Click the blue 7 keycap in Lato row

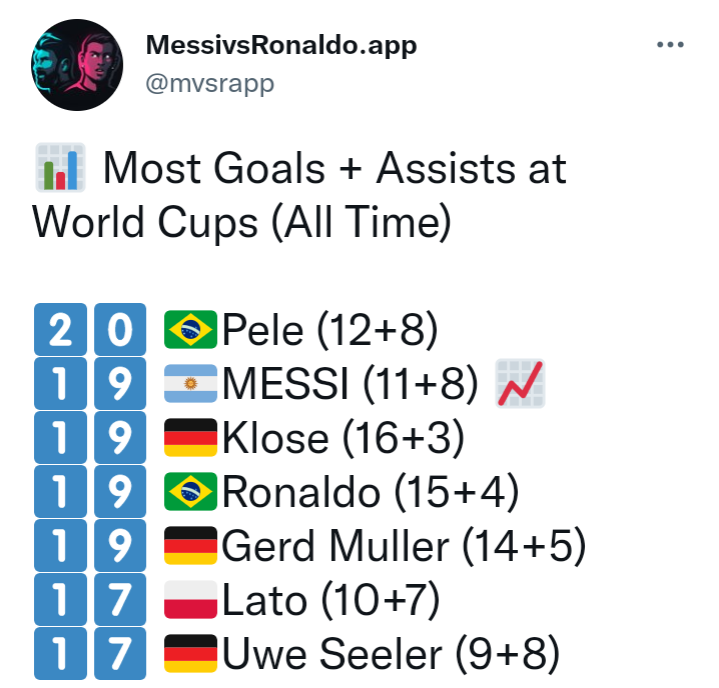point(120,599)
